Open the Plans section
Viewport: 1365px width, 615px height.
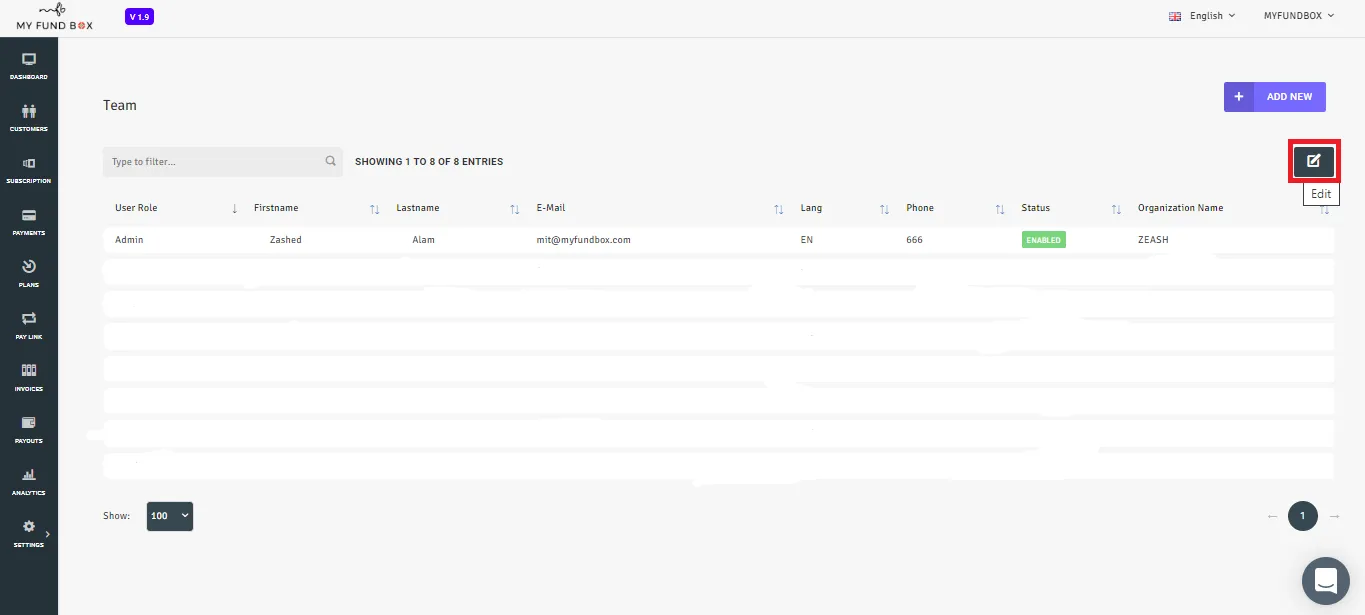coord(29,273)
